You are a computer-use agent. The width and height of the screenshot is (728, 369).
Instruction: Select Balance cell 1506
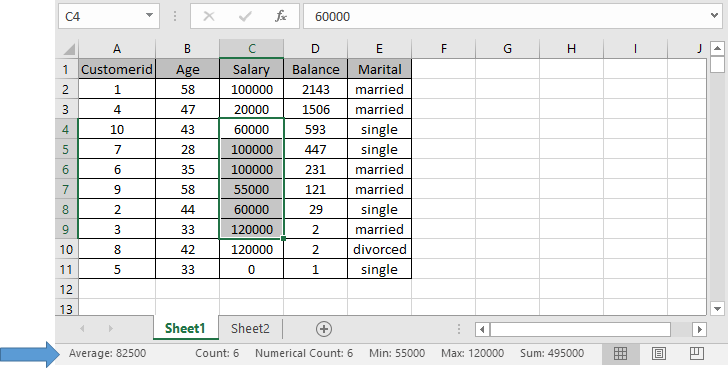pyautogui.click(x=315, y=109)
